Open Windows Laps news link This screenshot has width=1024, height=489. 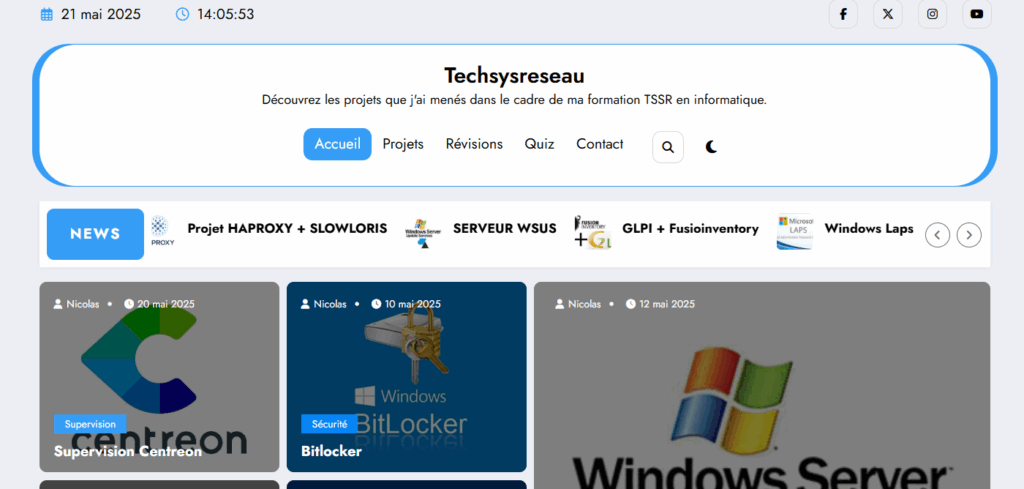click(869, 229)
